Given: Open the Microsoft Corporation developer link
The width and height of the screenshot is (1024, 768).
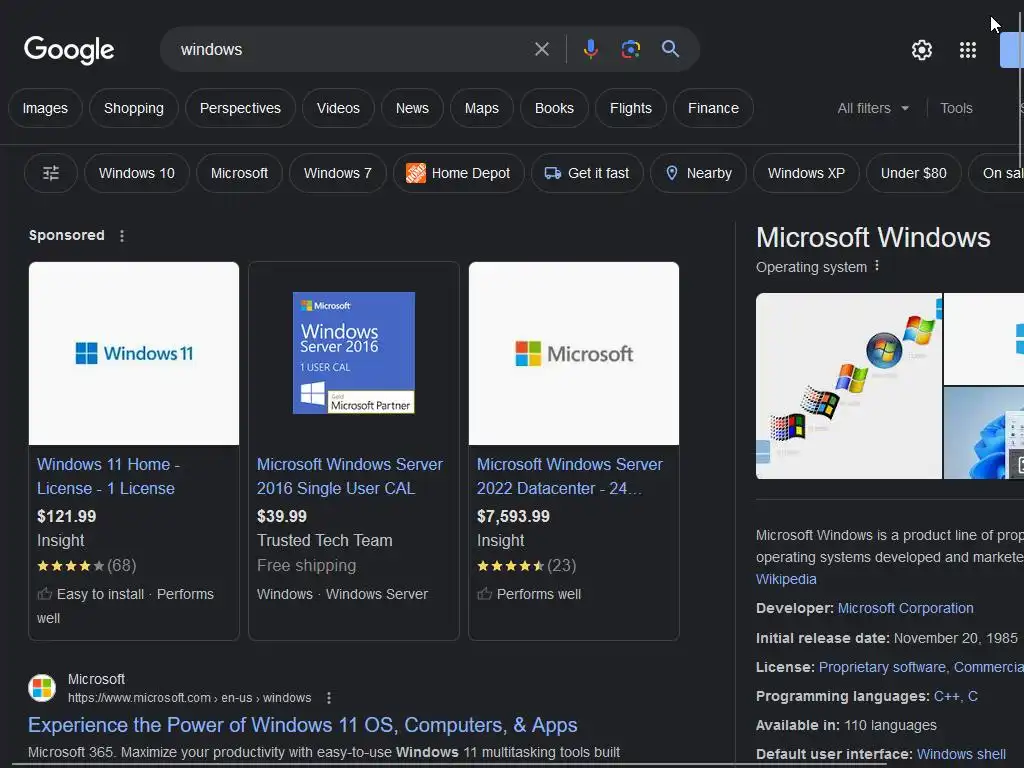Looking at the screenshot, I should (x=905, y=608).
